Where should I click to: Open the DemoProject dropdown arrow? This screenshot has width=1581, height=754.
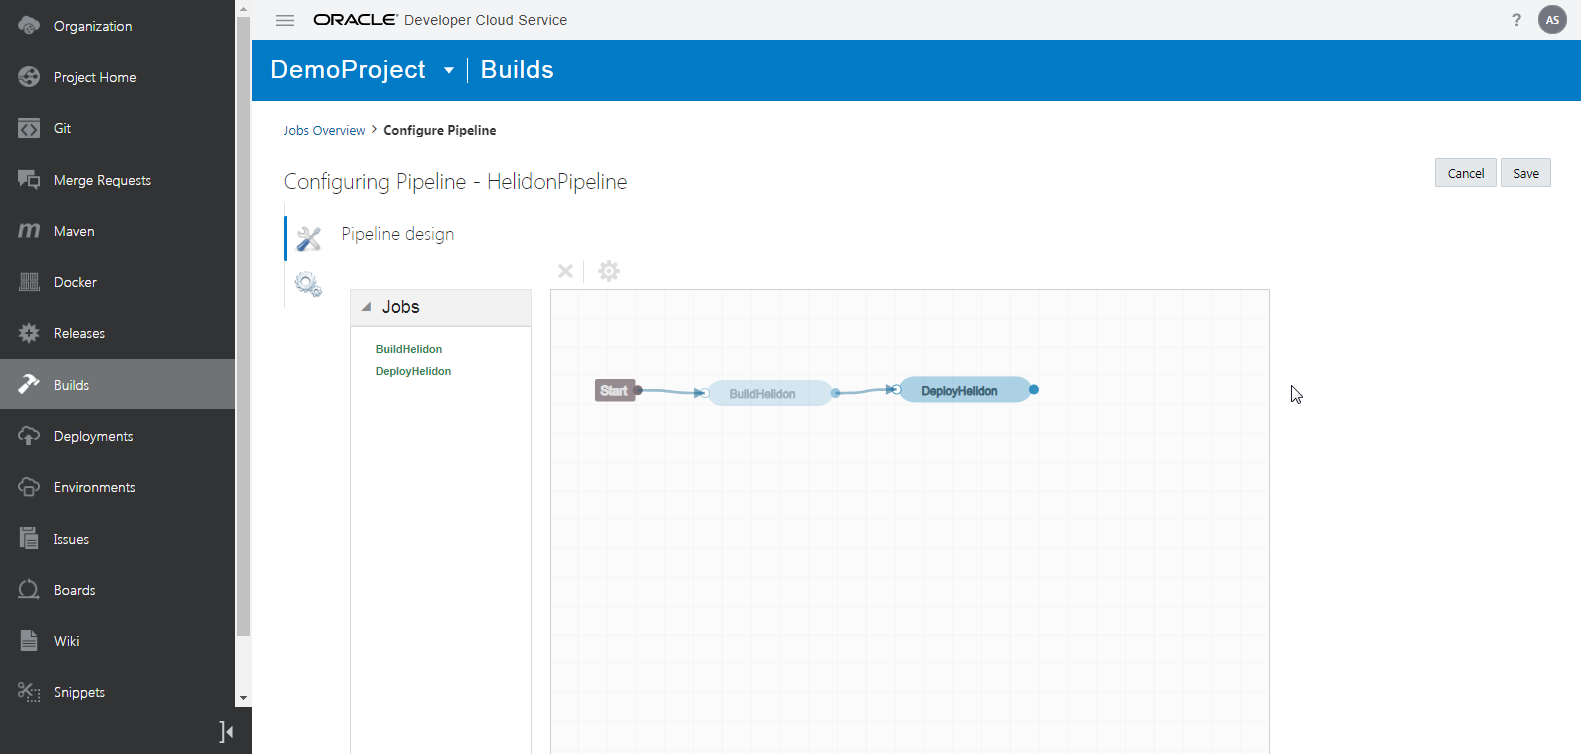(x=449, y=70)
